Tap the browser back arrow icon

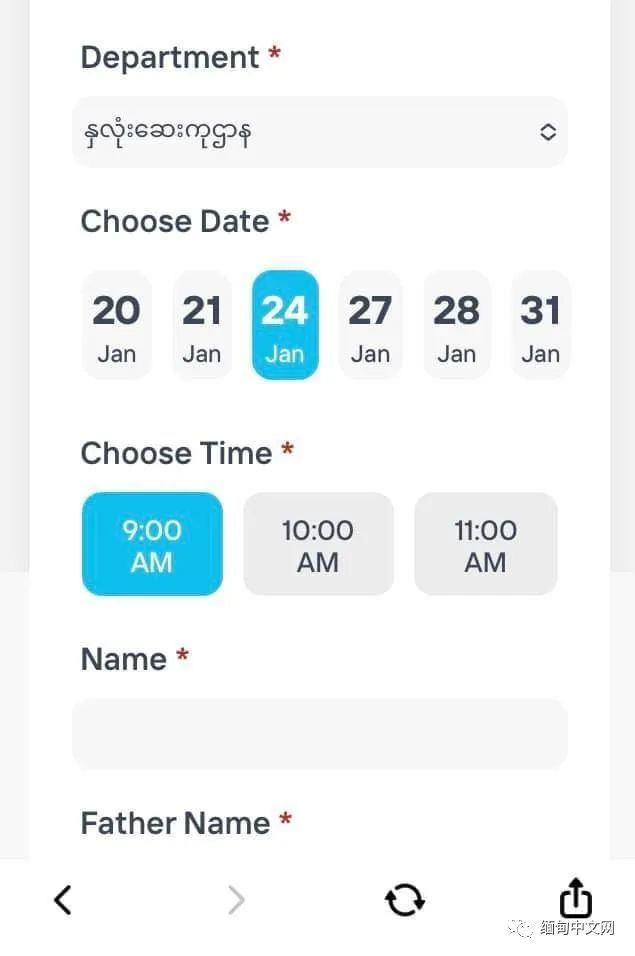click(63, 899)
